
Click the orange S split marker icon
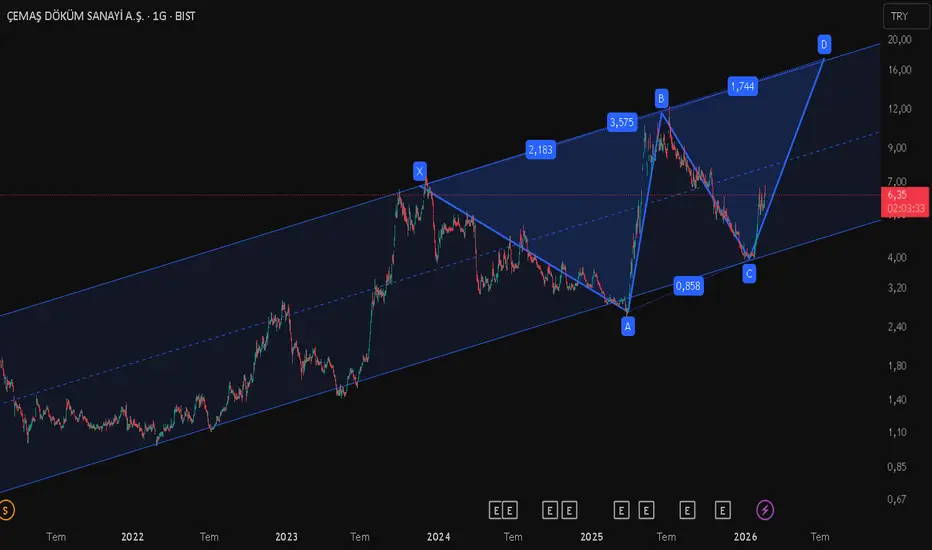tap(5, 510)
